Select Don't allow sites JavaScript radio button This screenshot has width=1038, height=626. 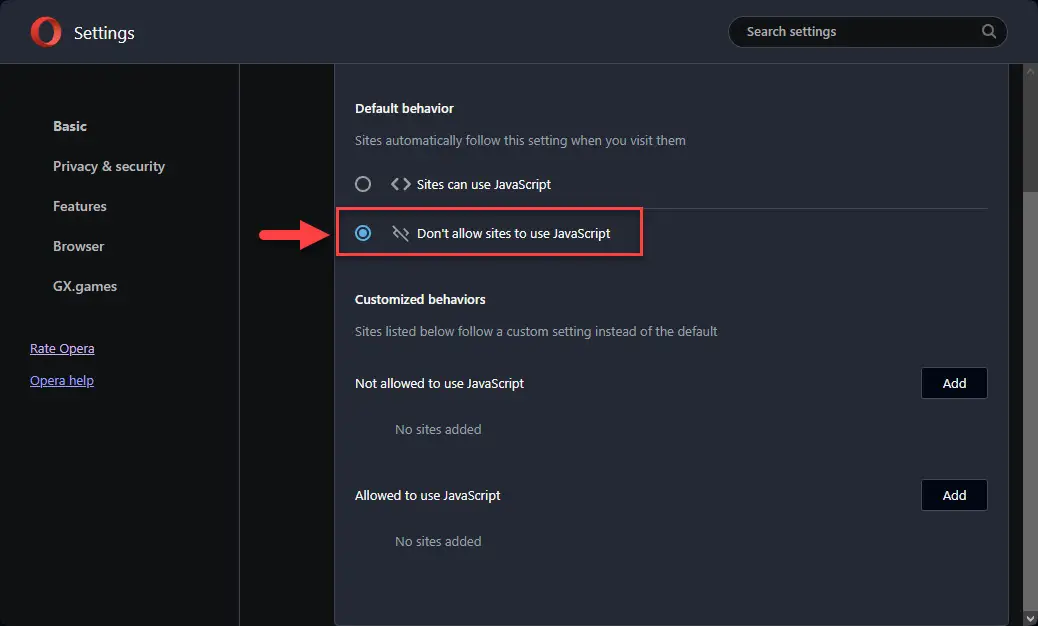click(x=363, y=233)
